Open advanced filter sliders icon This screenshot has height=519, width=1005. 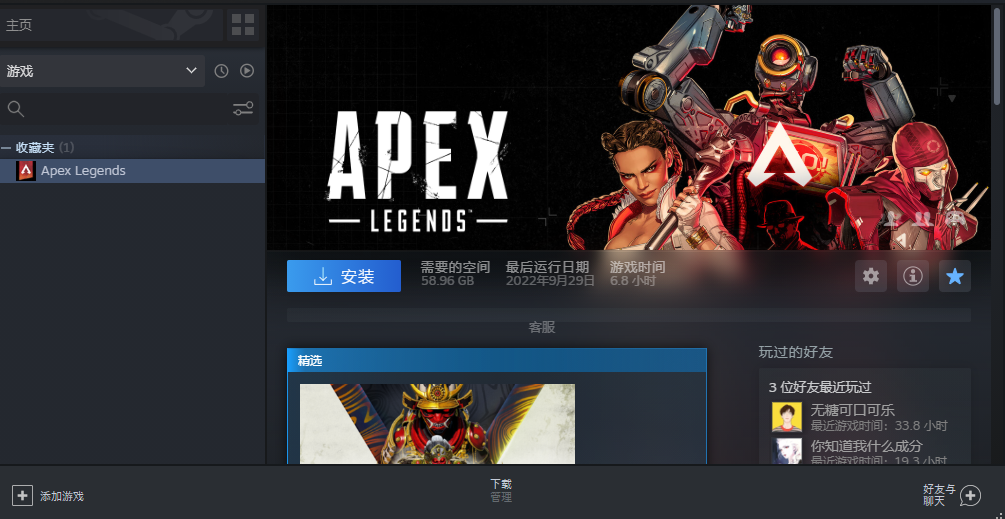point(243,109)
